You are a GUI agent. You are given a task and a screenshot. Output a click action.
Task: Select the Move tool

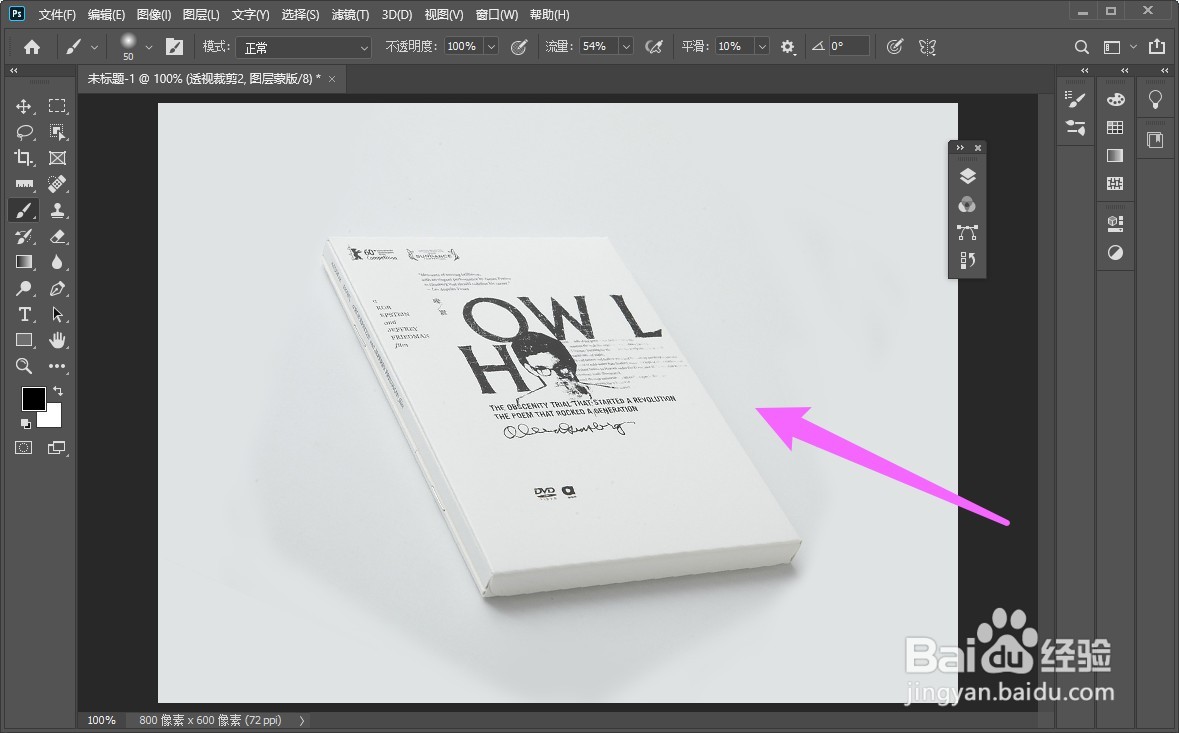[x=24, y=106]
